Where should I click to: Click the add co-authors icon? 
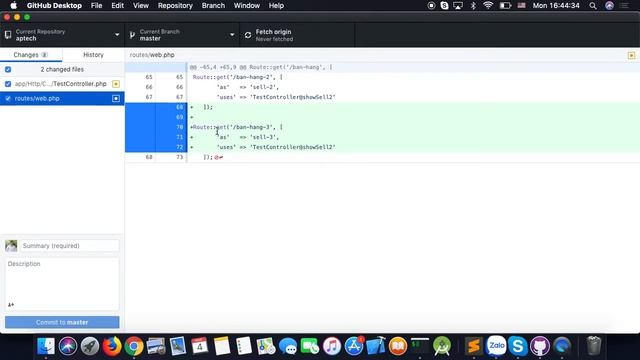click(x=11, y=304)
